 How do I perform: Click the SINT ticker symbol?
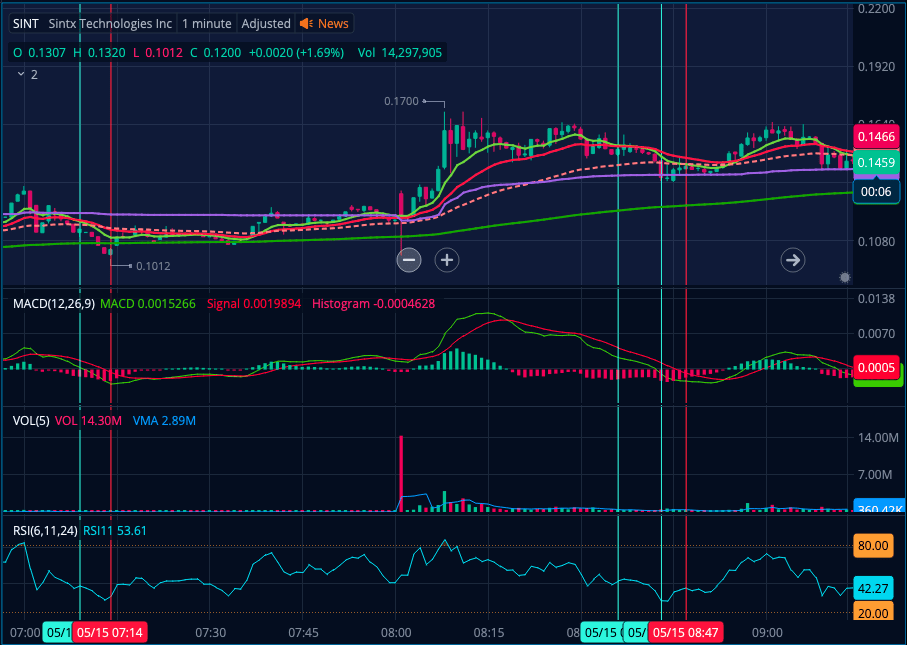coord(26,23)
